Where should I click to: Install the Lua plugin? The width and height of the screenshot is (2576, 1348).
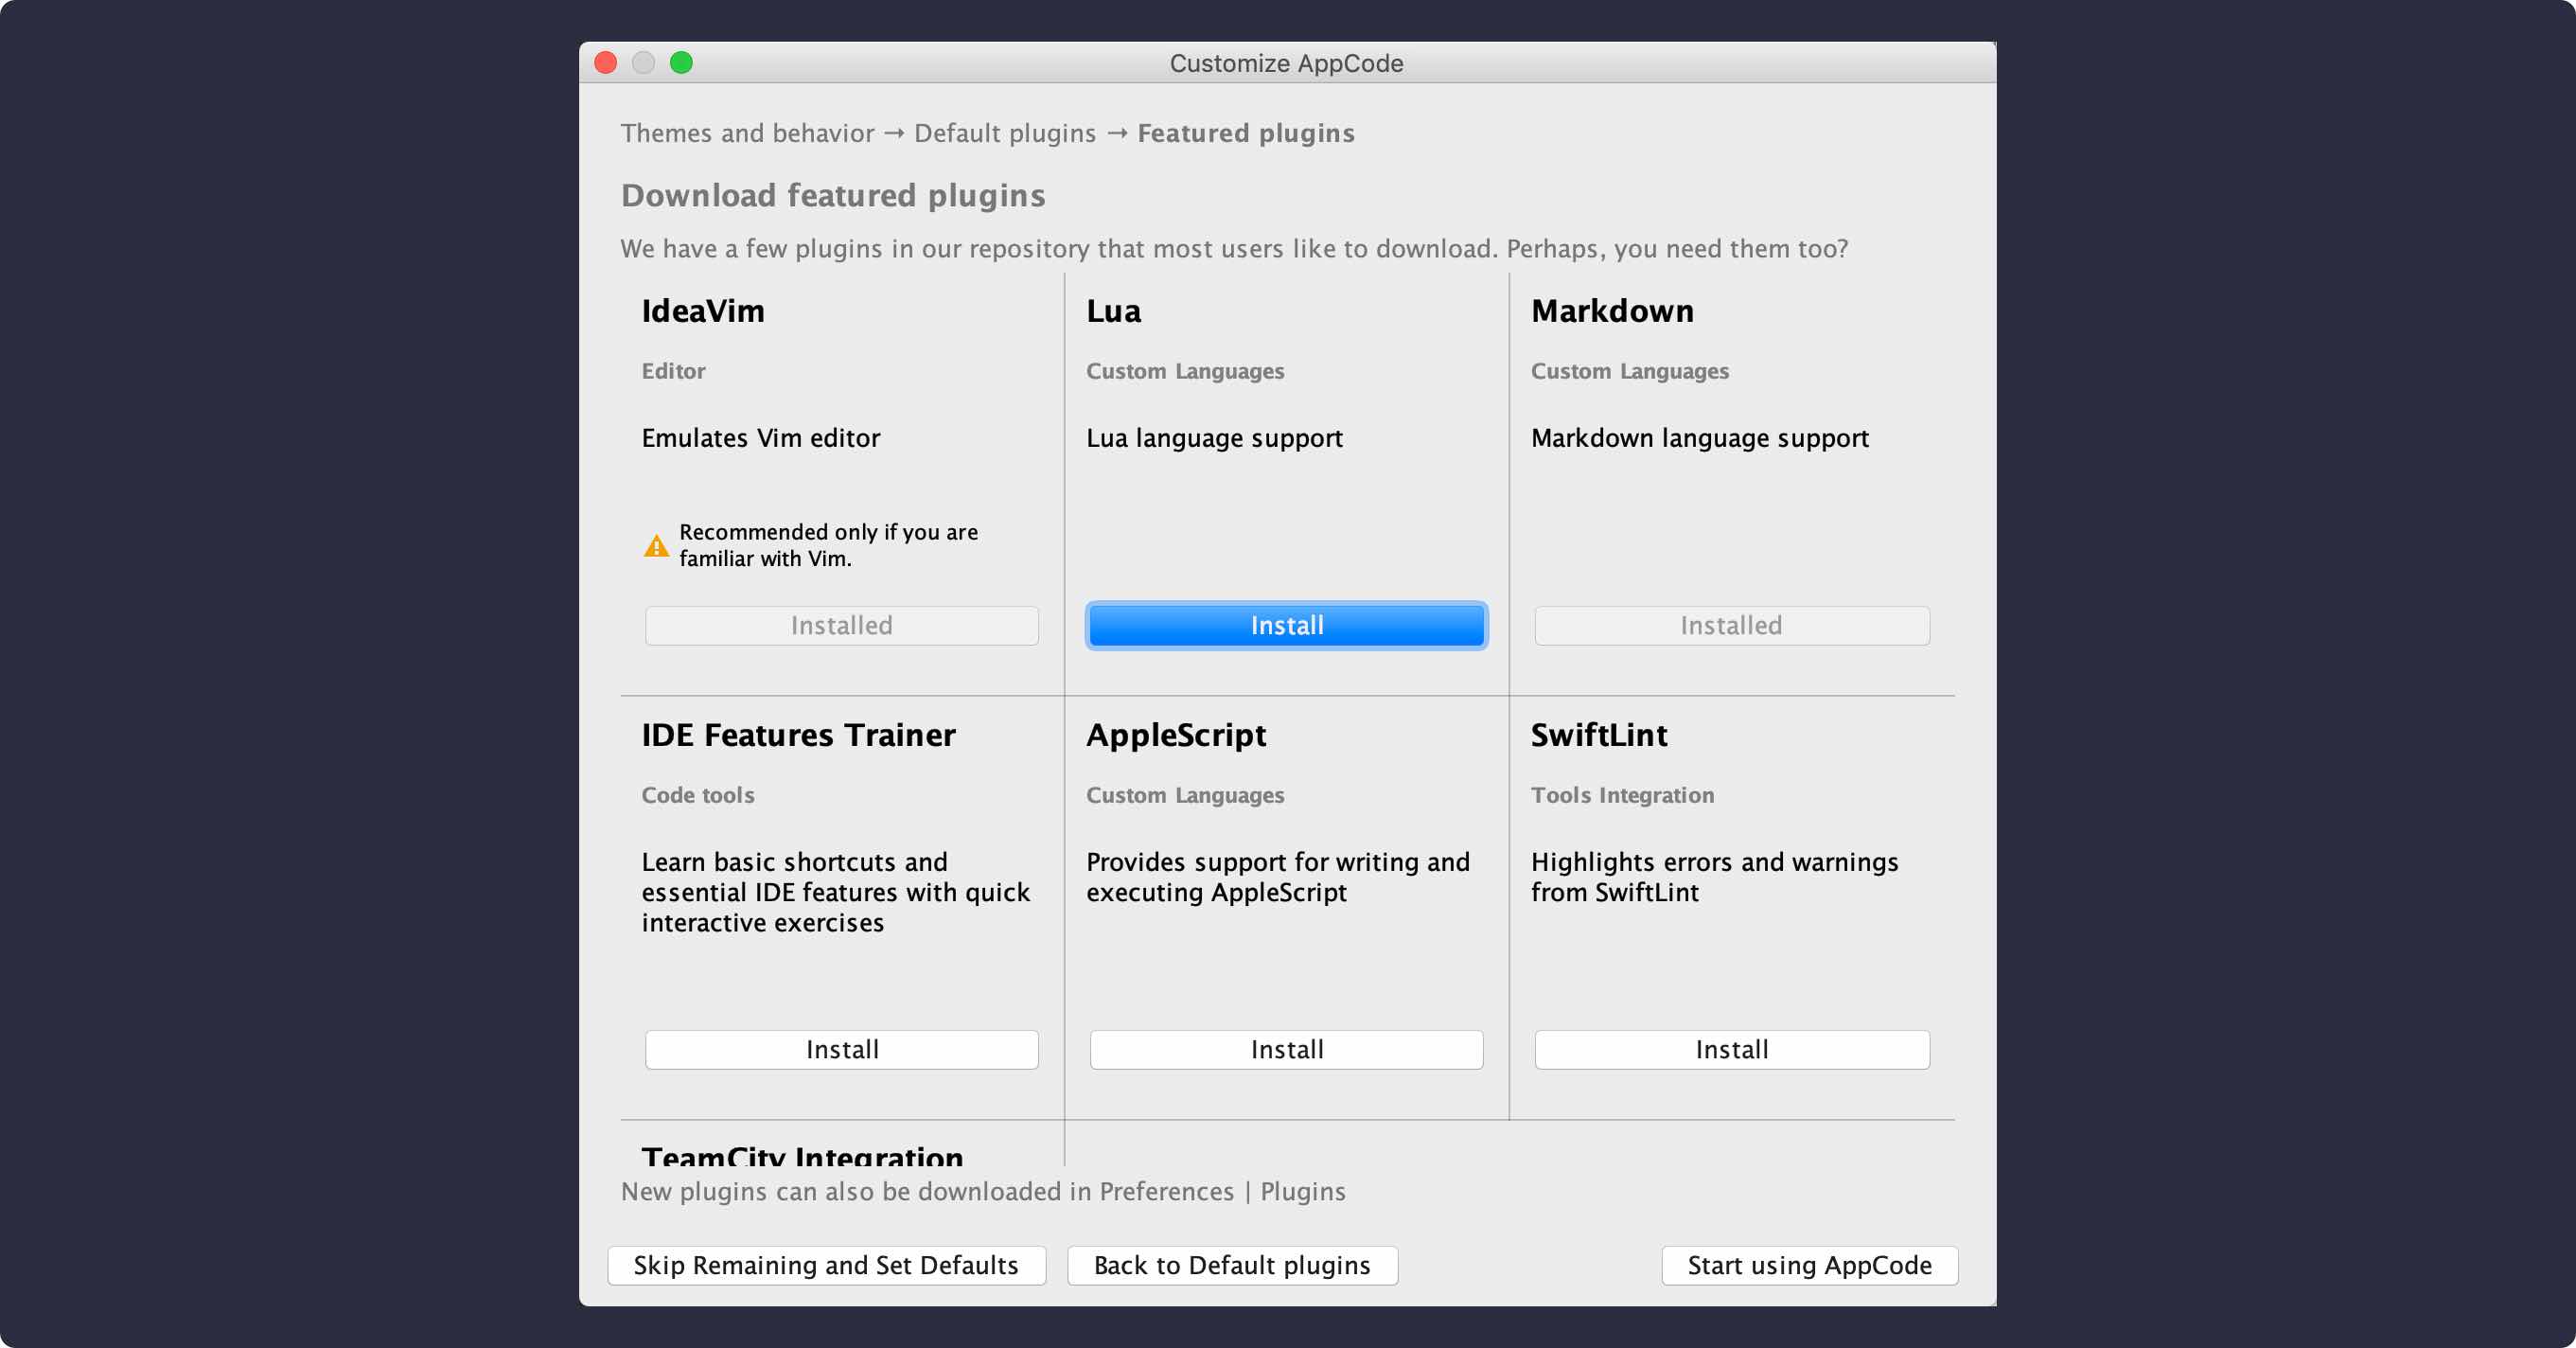(1286, 626)
